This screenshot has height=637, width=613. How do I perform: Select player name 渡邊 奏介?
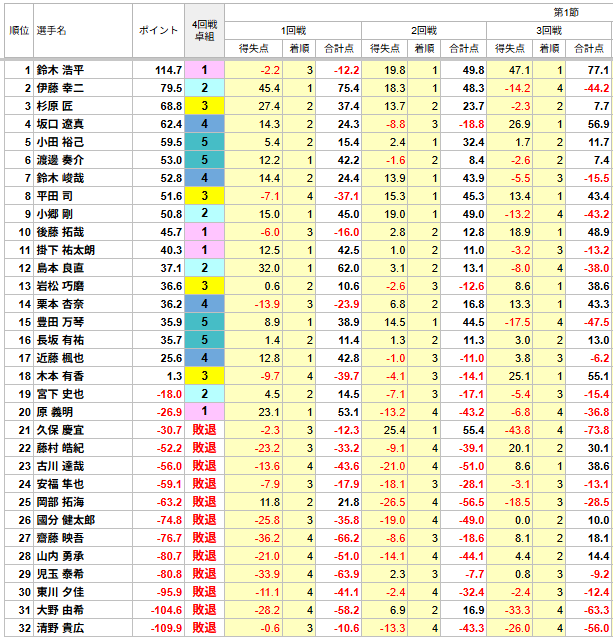pyautogui.click(x=60, y=160)
